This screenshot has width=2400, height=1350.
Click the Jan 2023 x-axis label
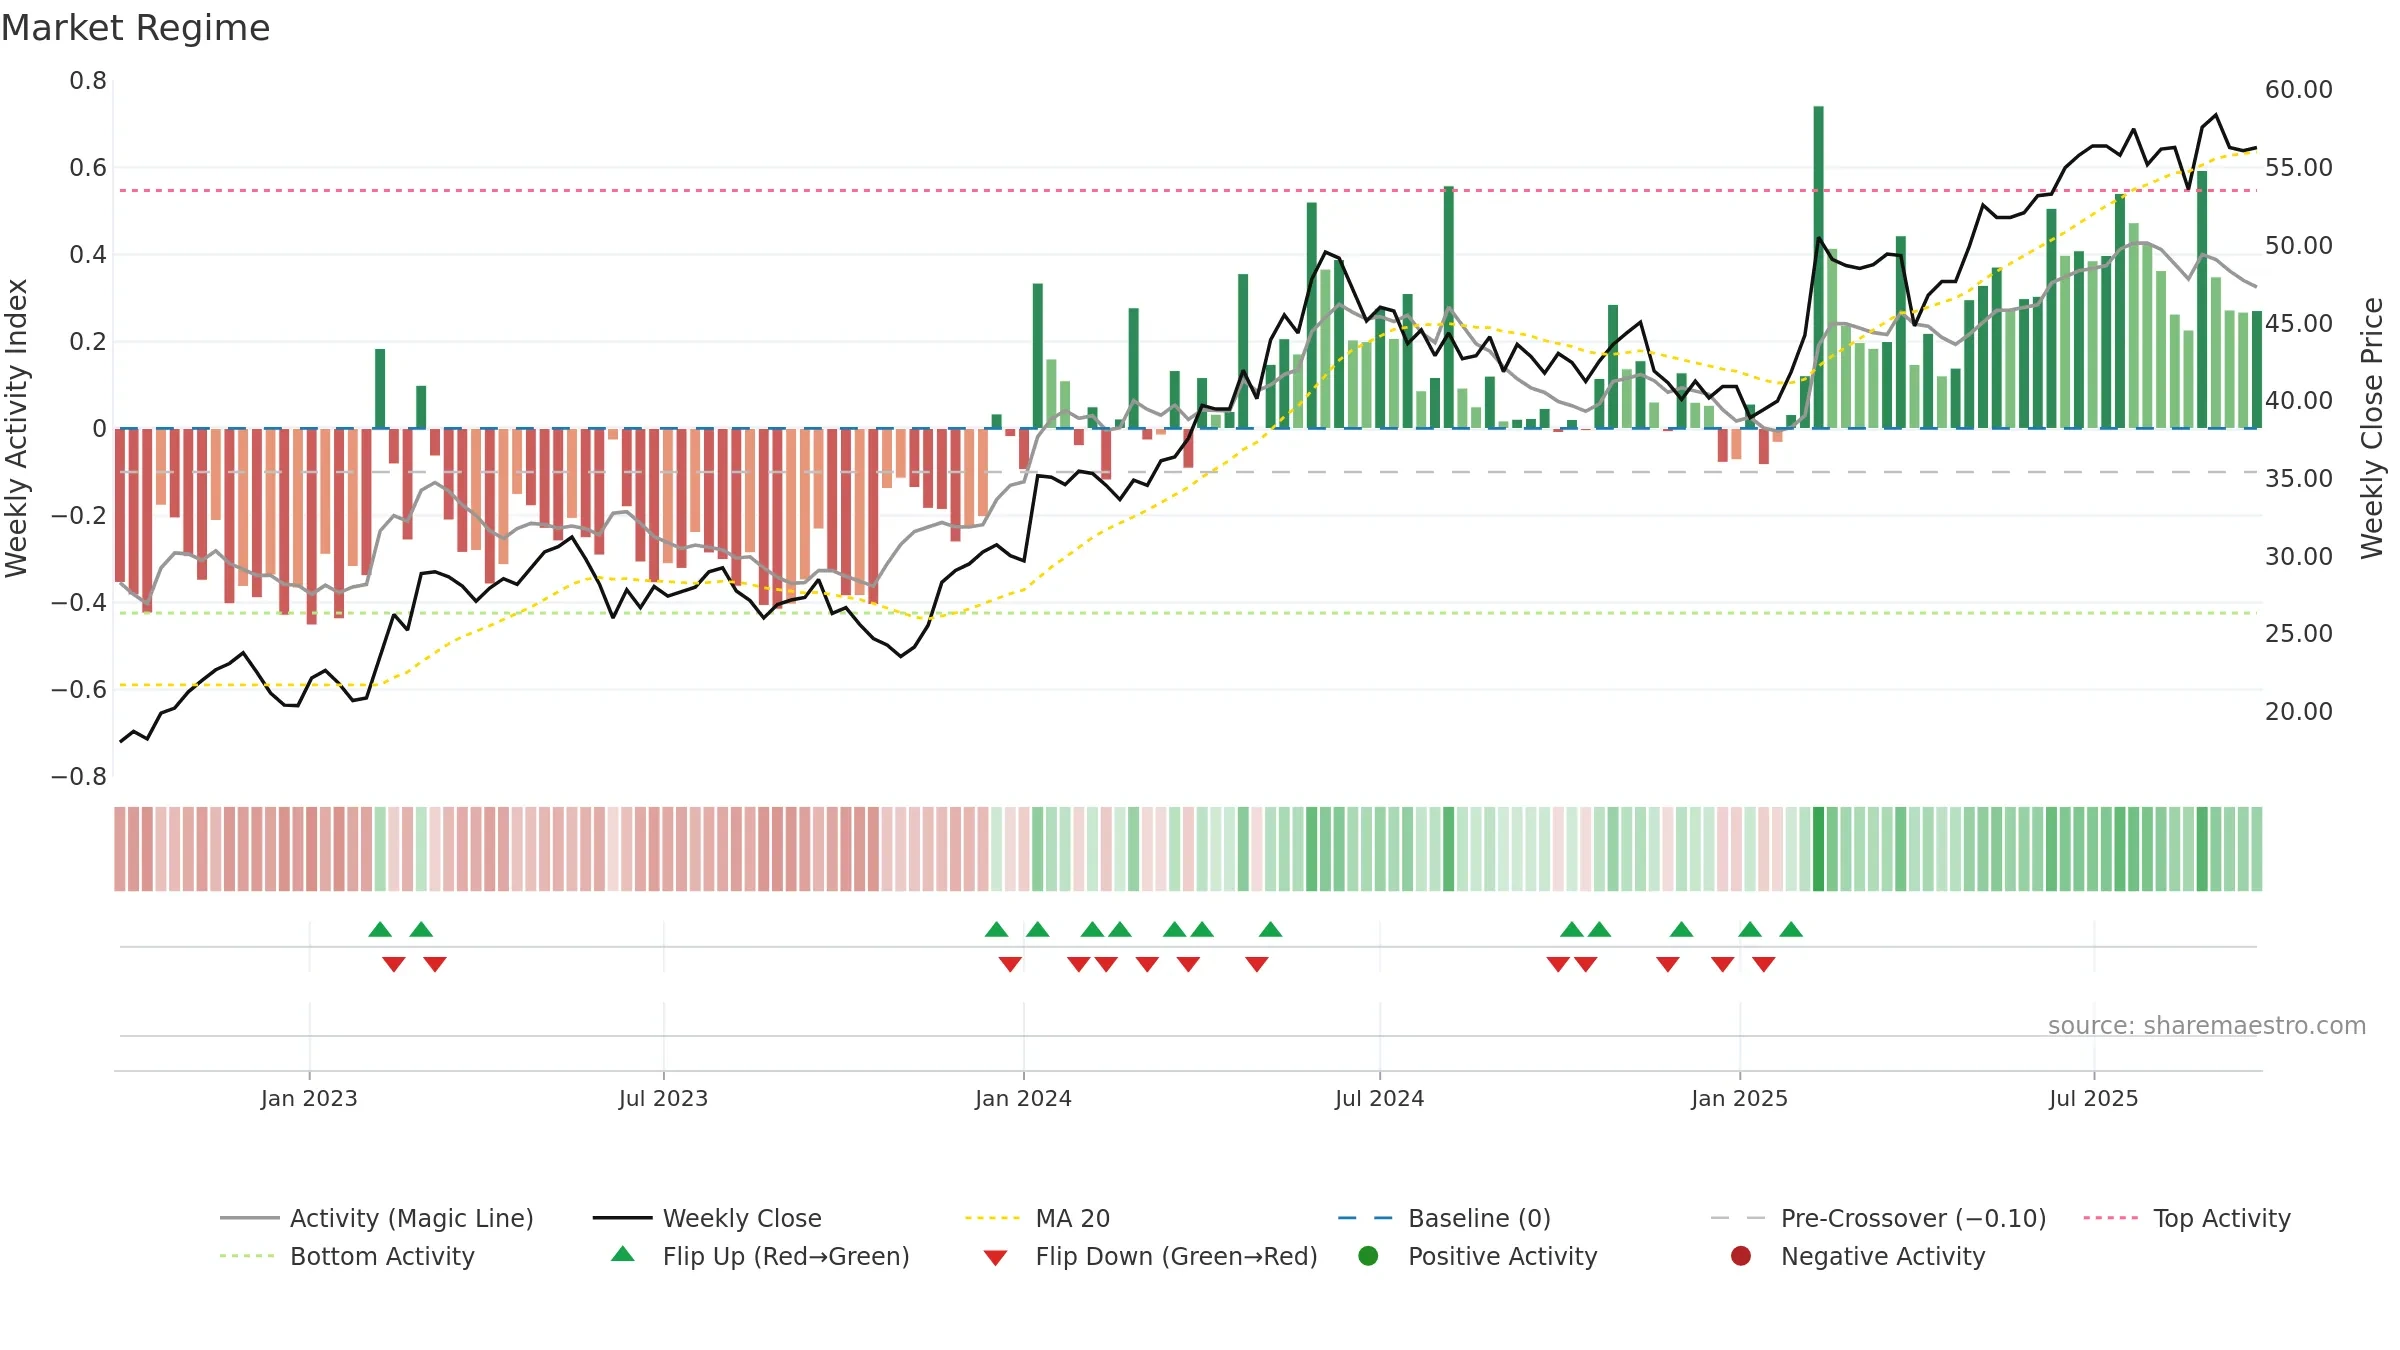[x=309, y=1098]
